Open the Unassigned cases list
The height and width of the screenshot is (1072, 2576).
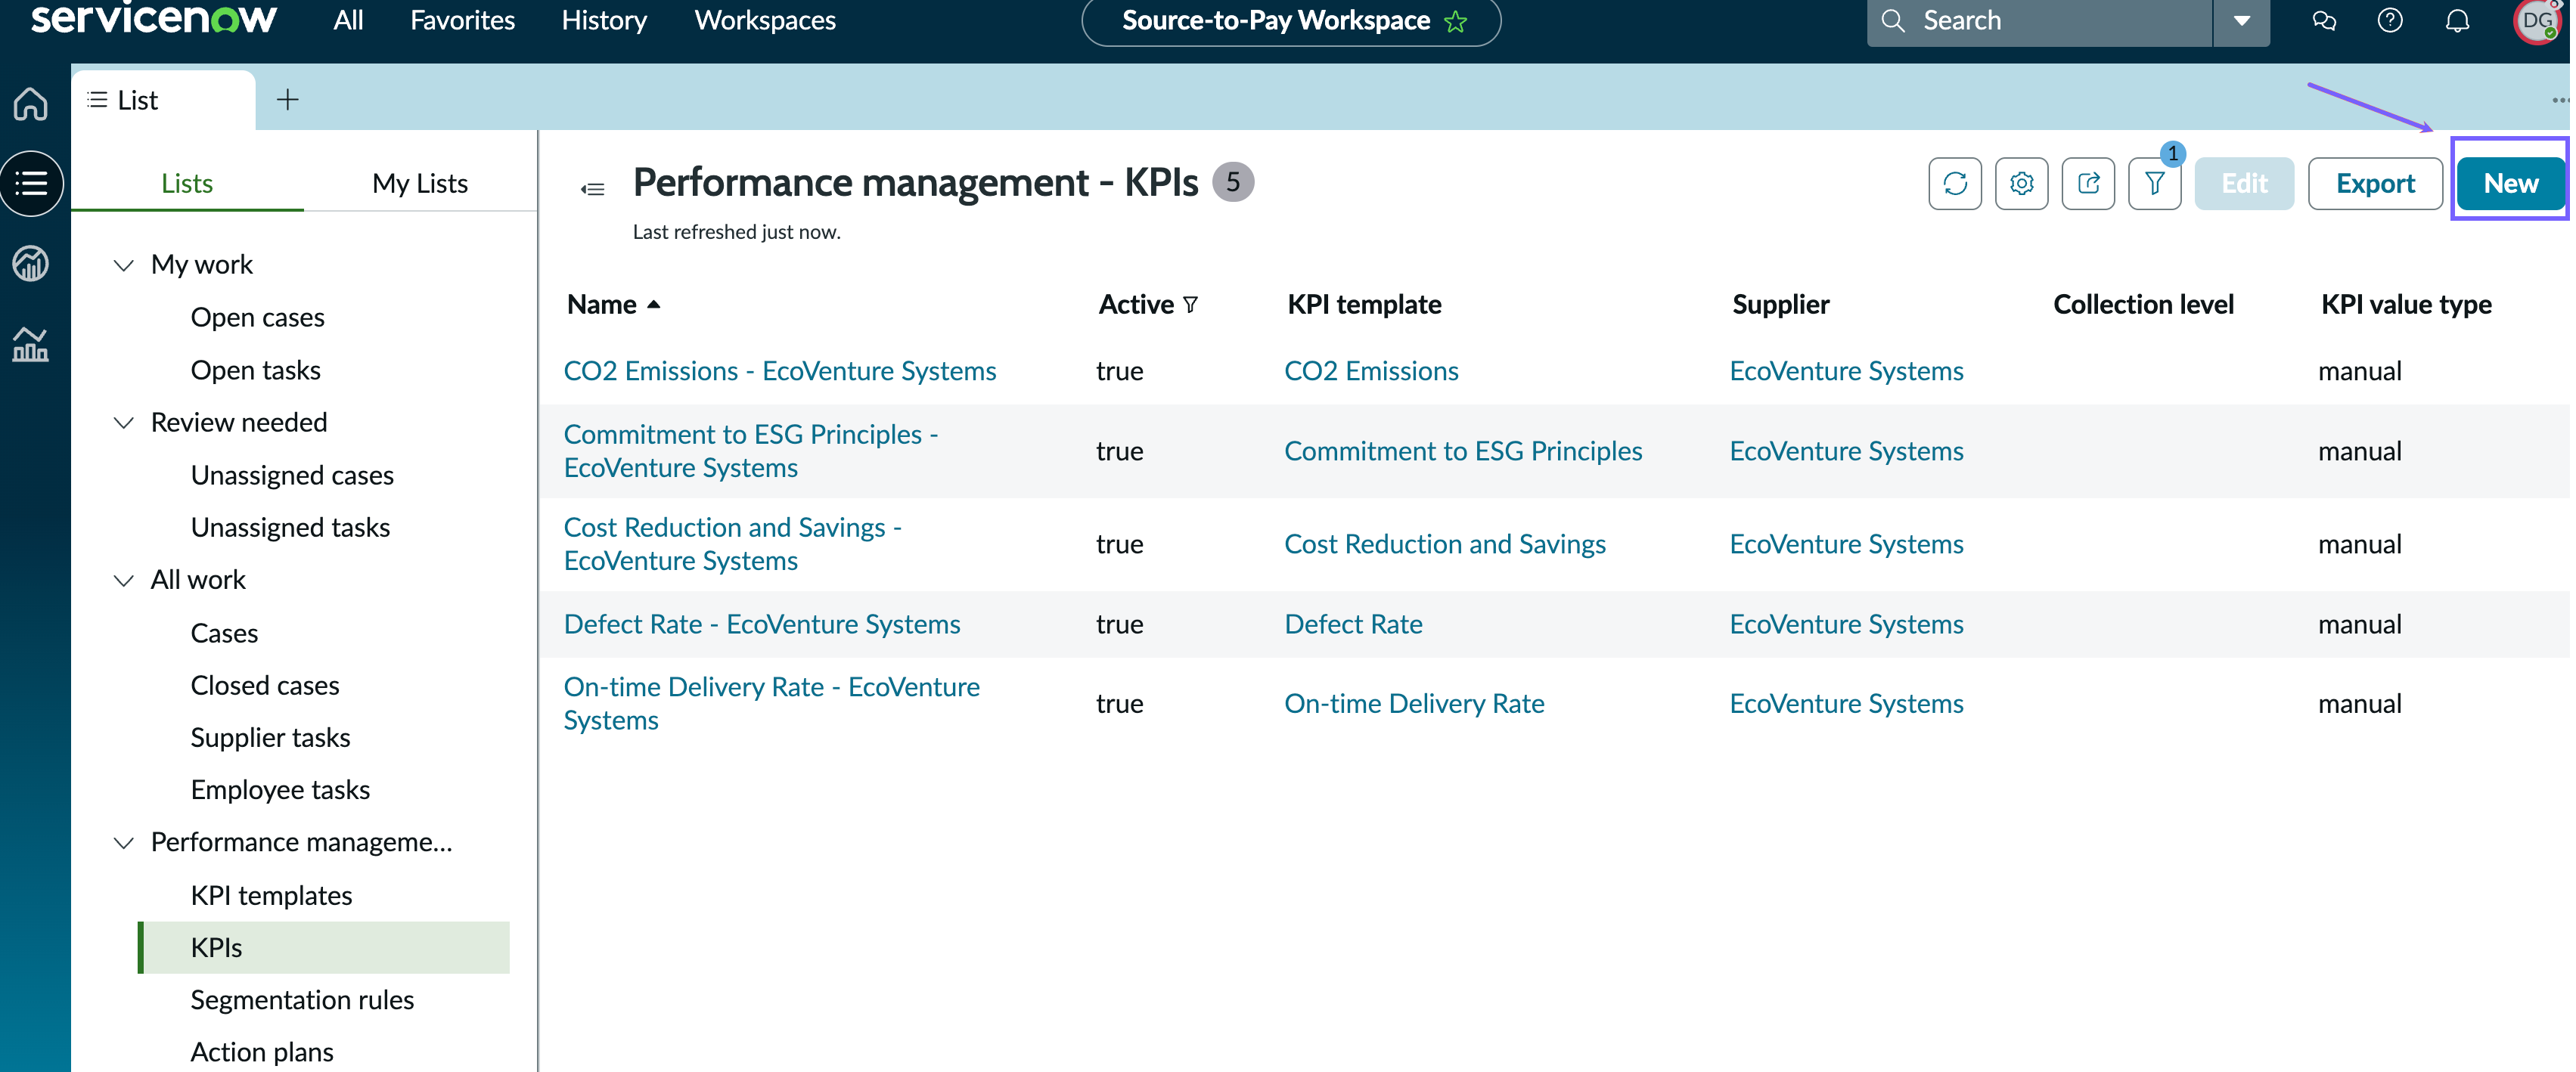292,475
